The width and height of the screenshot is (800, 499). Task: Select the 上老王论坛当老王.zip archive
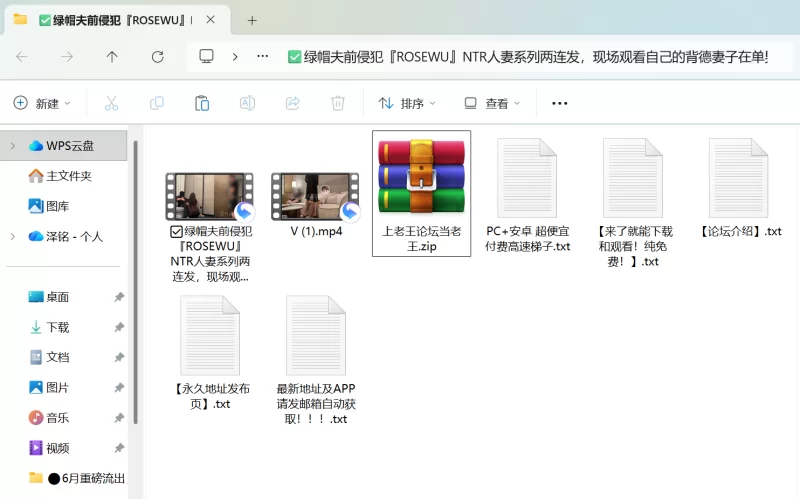(421, 178)
